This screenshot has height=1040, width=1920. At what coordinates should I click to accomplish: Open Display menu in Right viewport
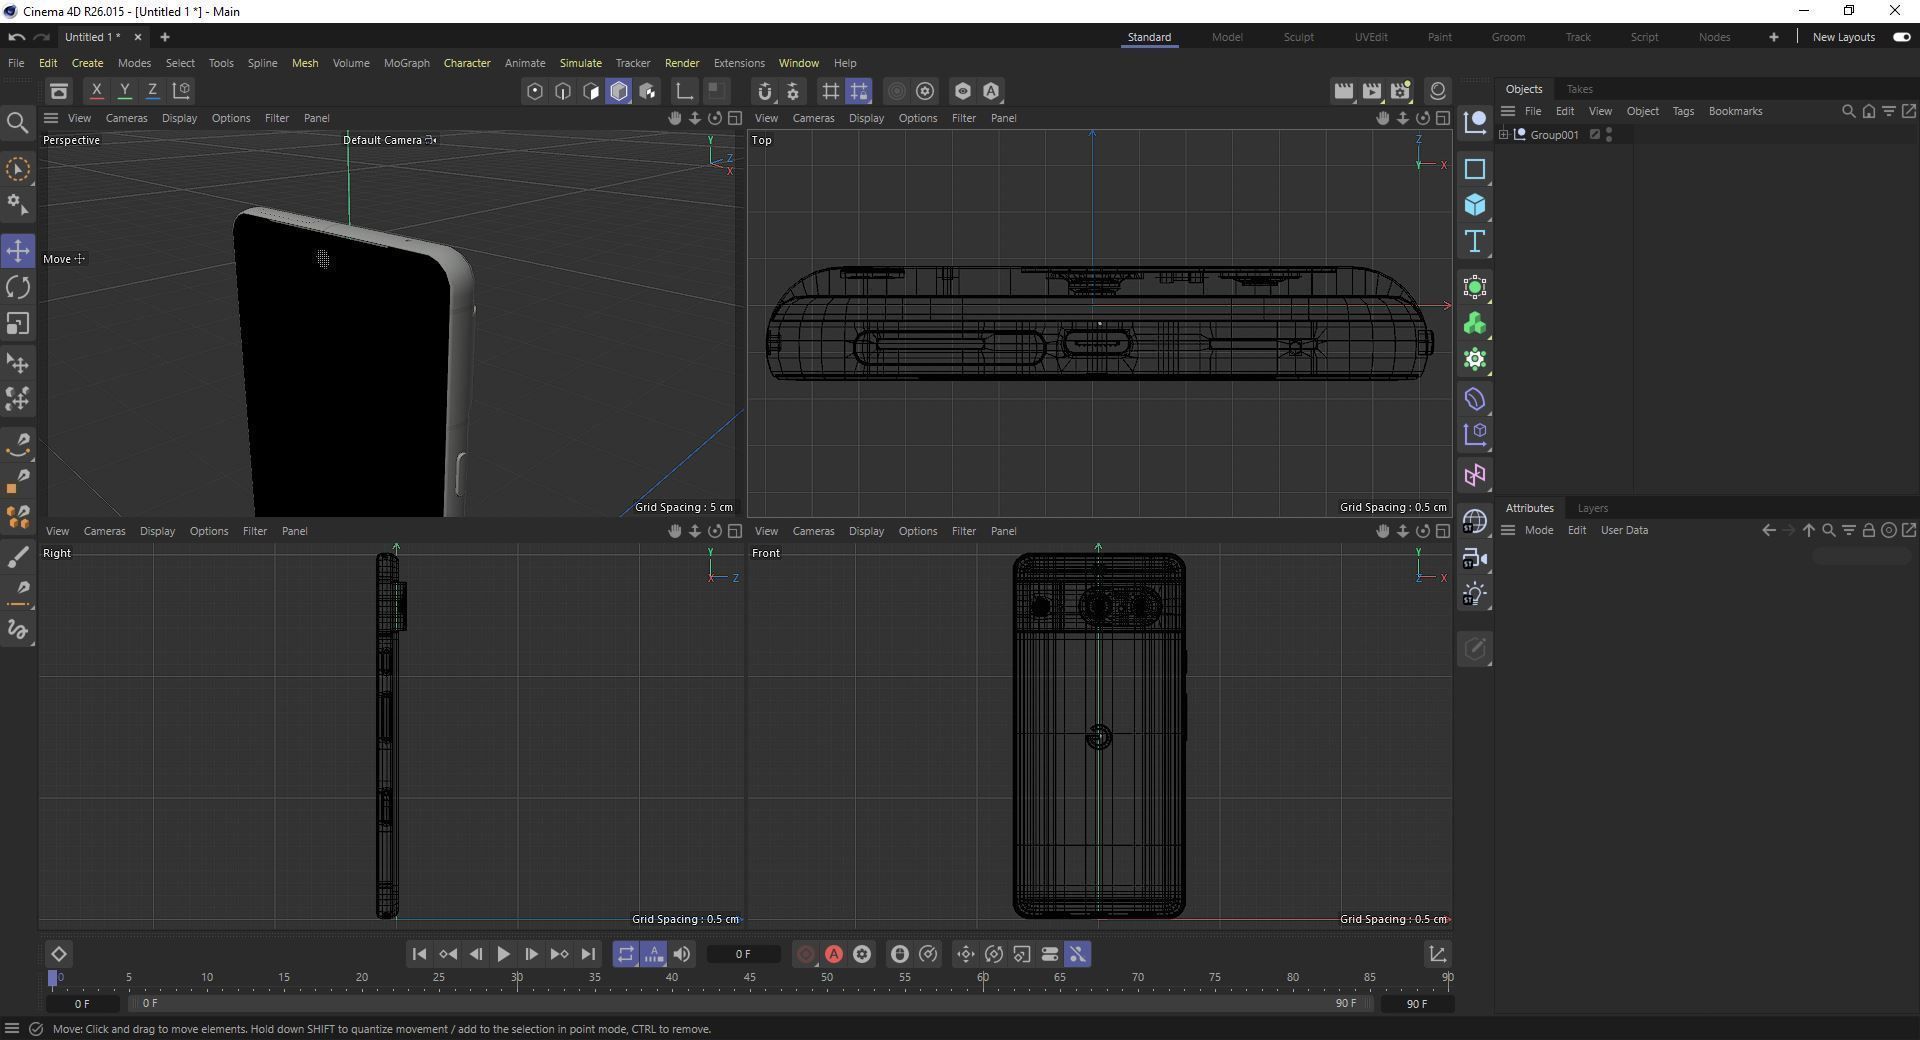coord(157,531)
